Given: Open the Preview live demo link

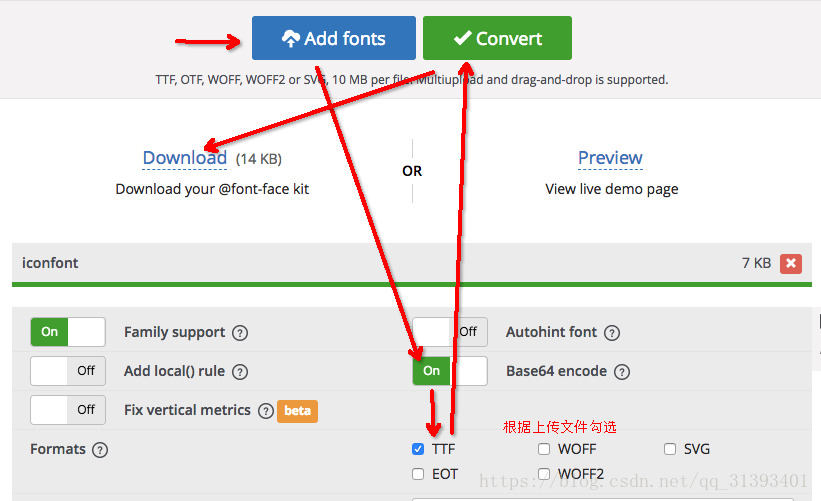Looking at the screenshot, I should pyautogui.click(x=610, y=158).
